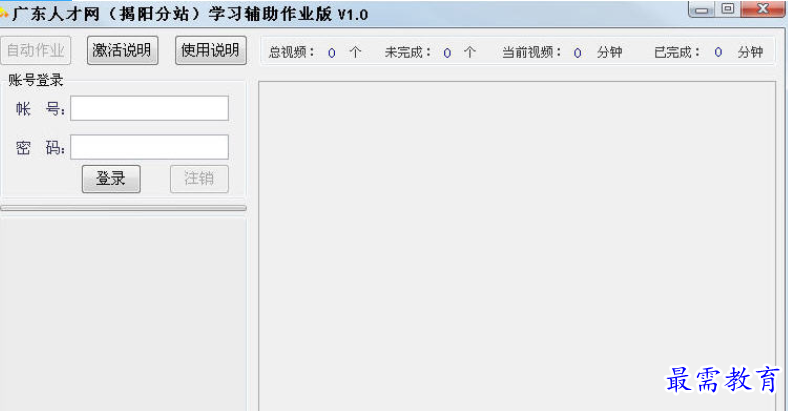The height and width of the screenshot is (411, 788).
Task: Focus the 密码 input field
Action: click(149, 147)
